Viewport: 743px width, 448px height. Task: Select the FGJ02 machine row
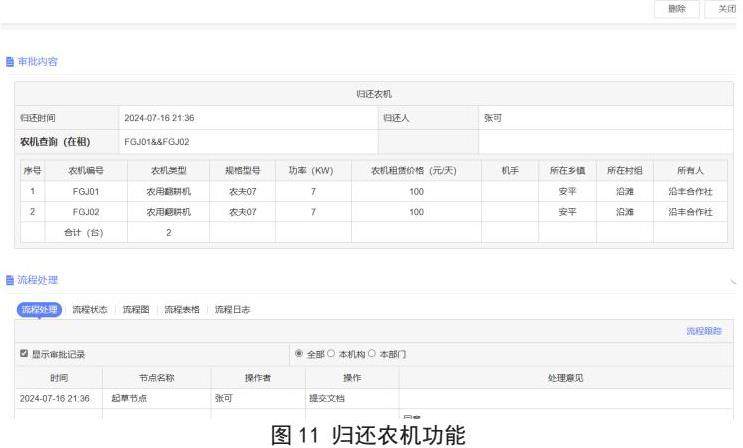[85, 212]
